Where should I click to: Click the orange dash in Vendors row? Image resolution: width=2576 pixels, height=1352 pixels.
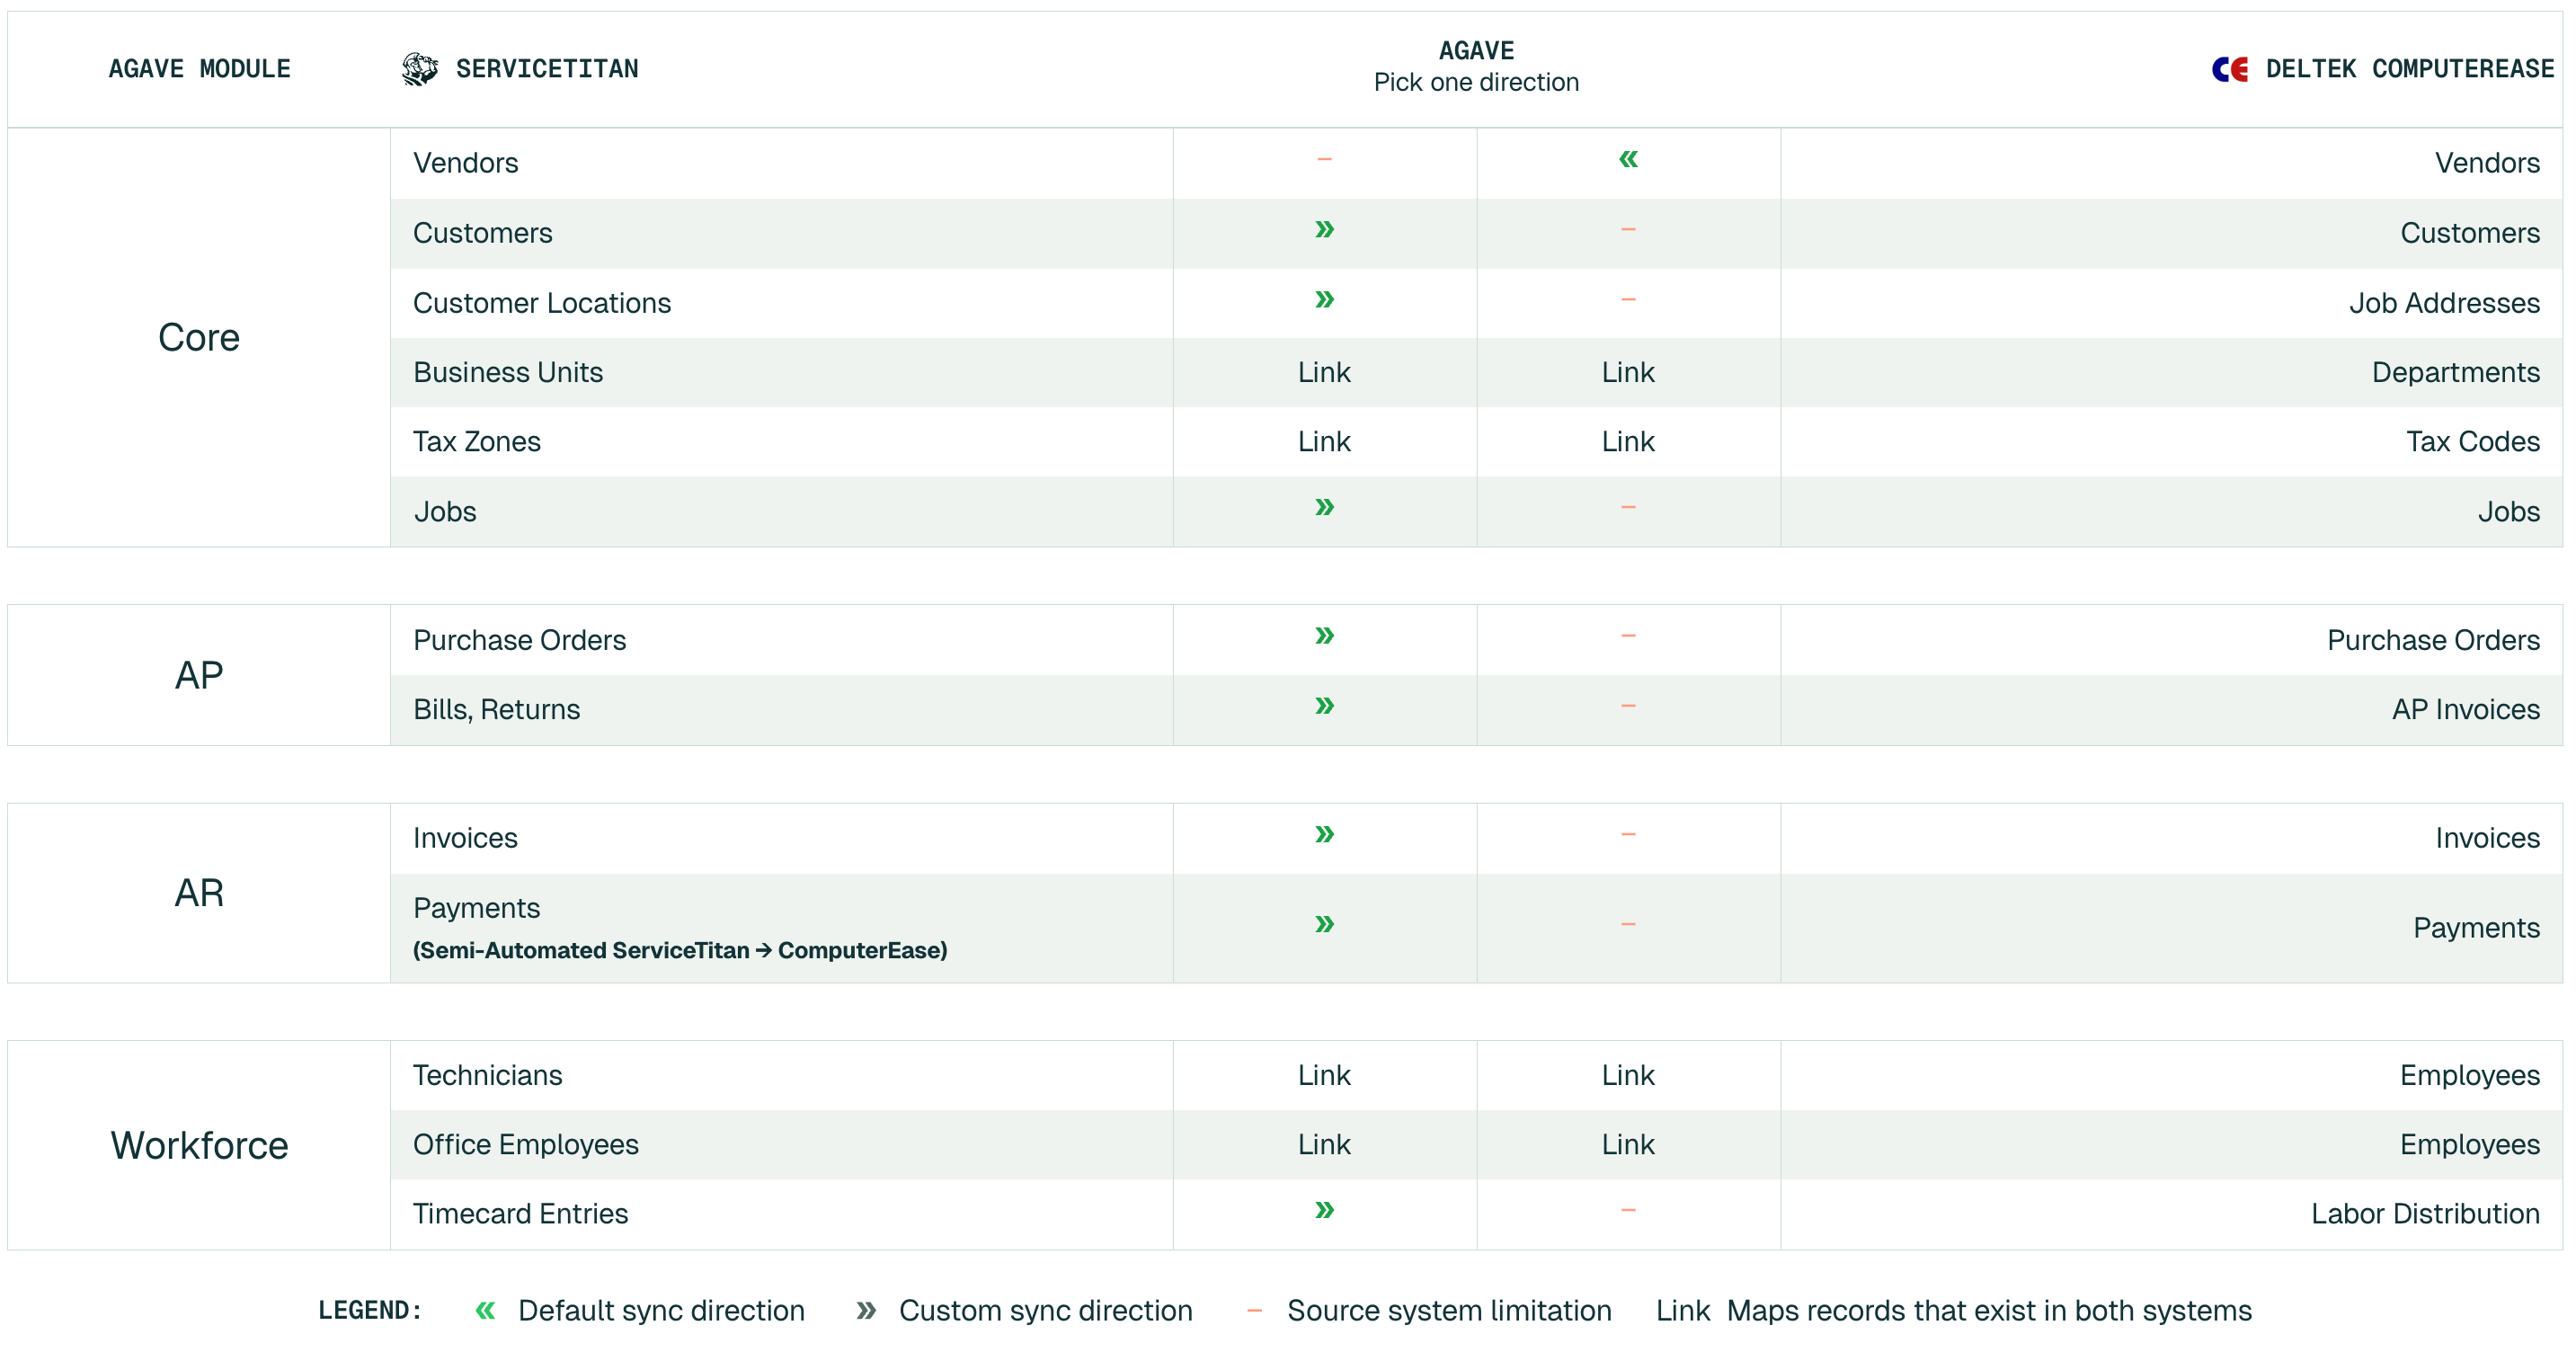[x=1324, y=159]
